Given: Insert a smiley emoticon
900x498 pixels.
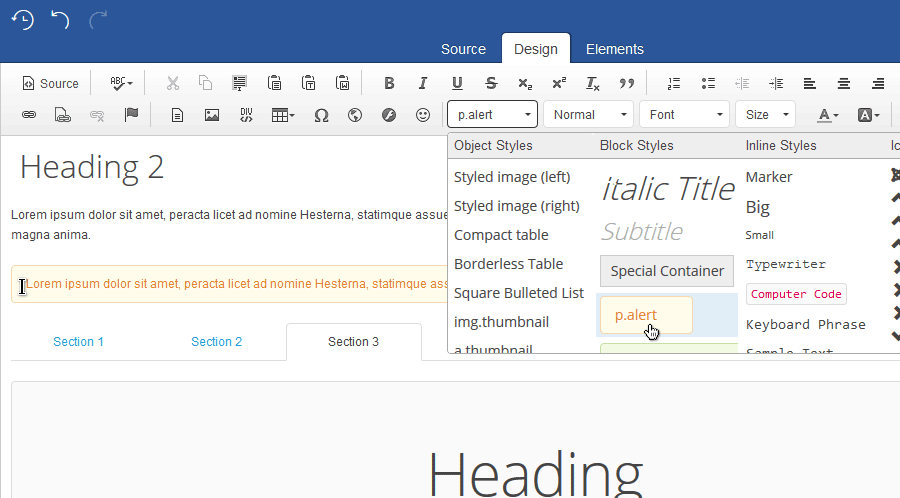Looking at the screenshot, I should coord(423,115).
